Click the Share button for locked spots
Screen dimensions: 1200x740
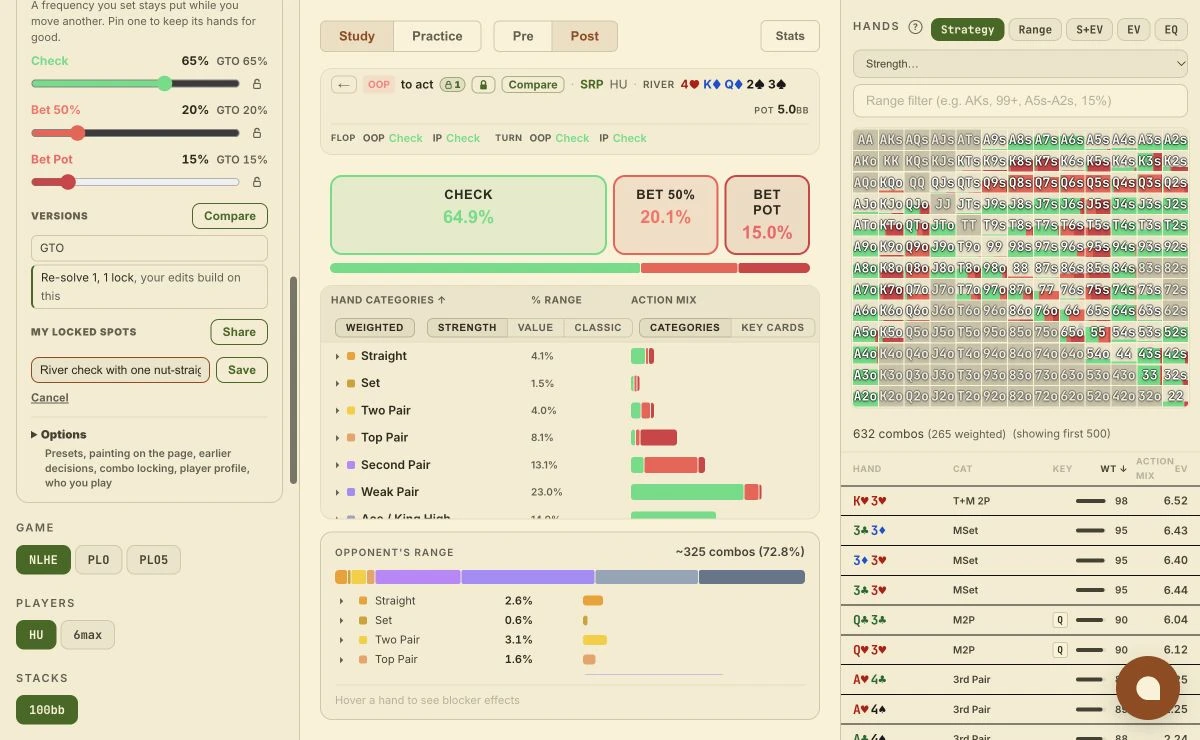(239, 332)
